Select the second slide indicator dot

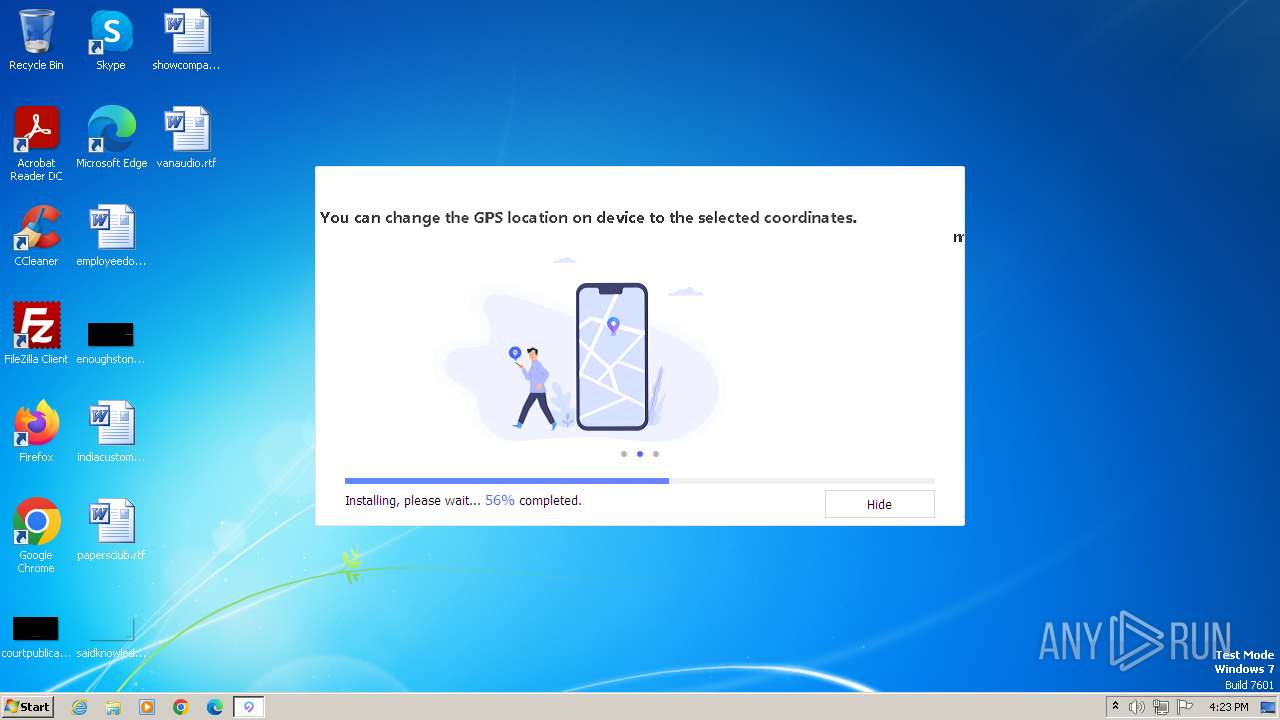[x=640, y=454]
